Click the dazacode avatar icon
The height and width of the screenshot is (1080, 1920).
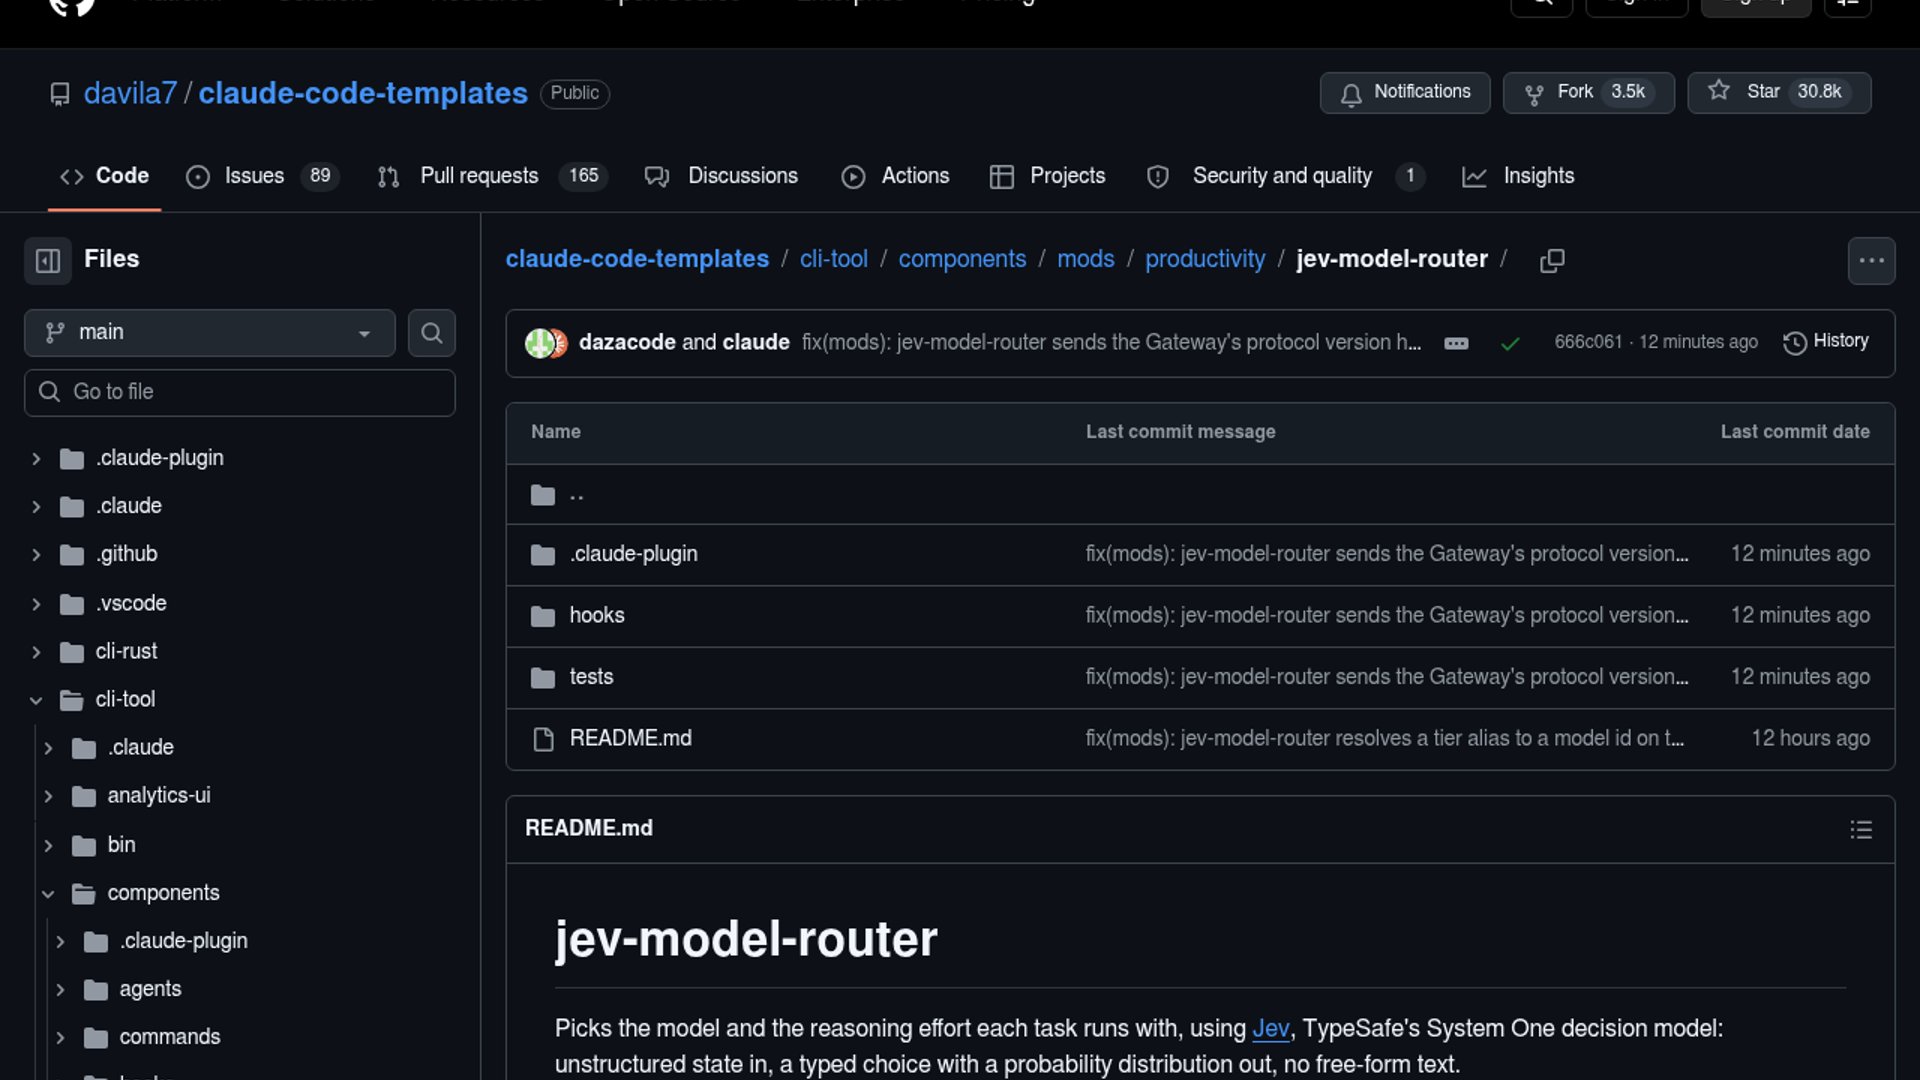tap(538, 343)
